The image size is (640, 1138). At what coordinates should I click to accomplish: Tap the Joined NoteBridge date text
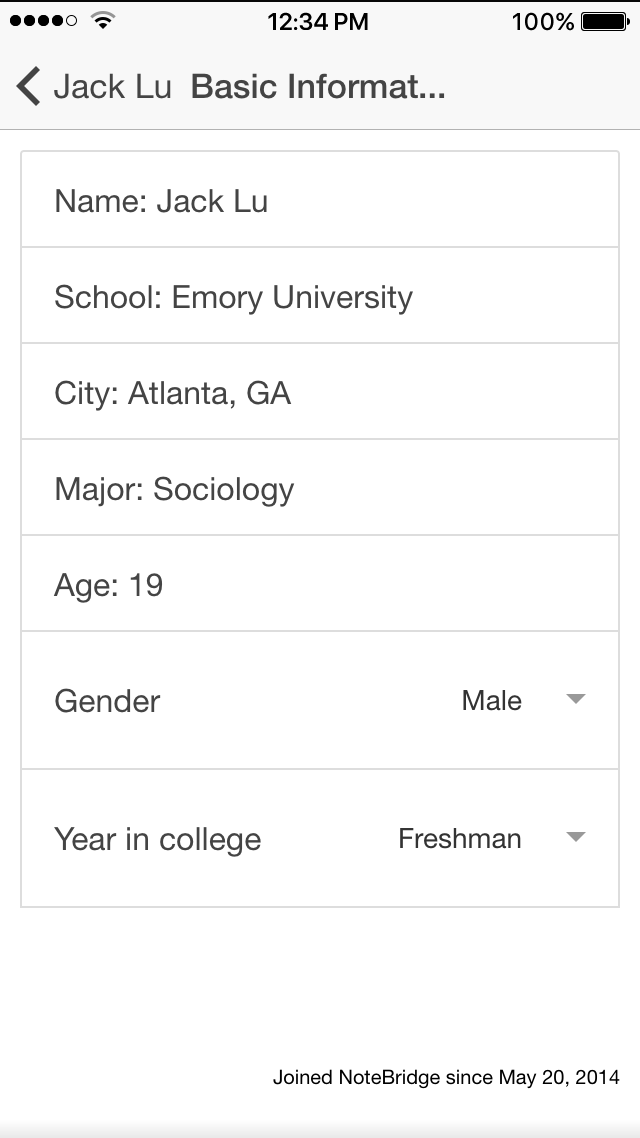pyautogui.click(x=446, y=1077)
